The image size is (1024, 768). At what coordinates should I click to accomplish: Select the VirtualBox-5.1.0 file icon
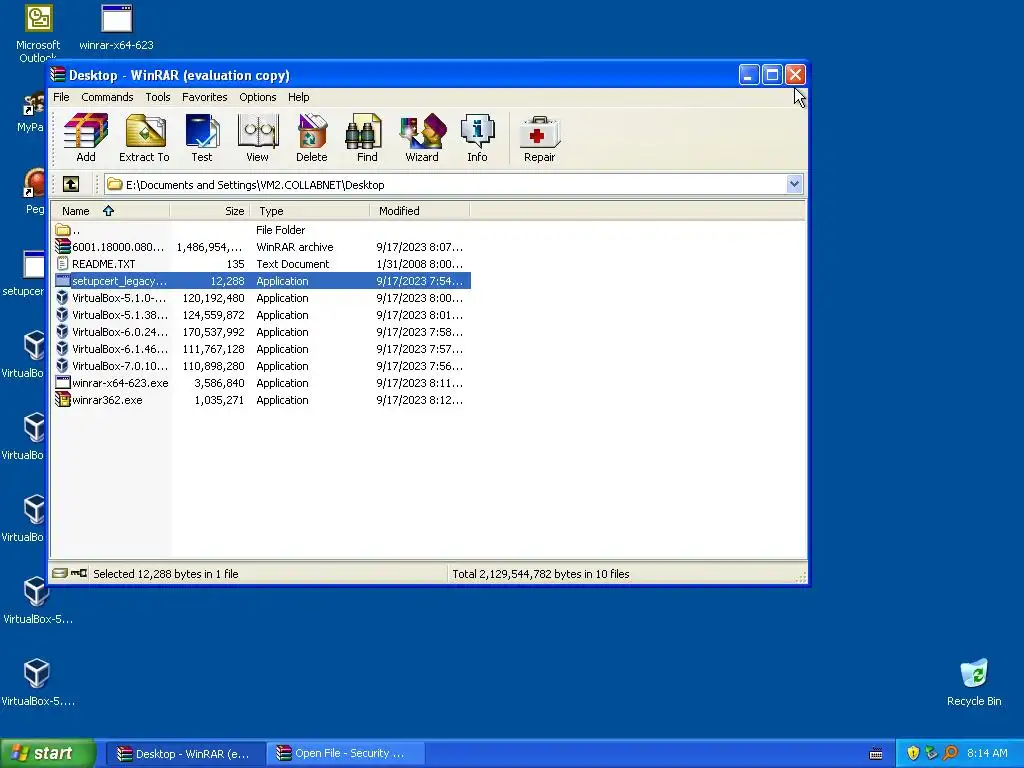63,298
